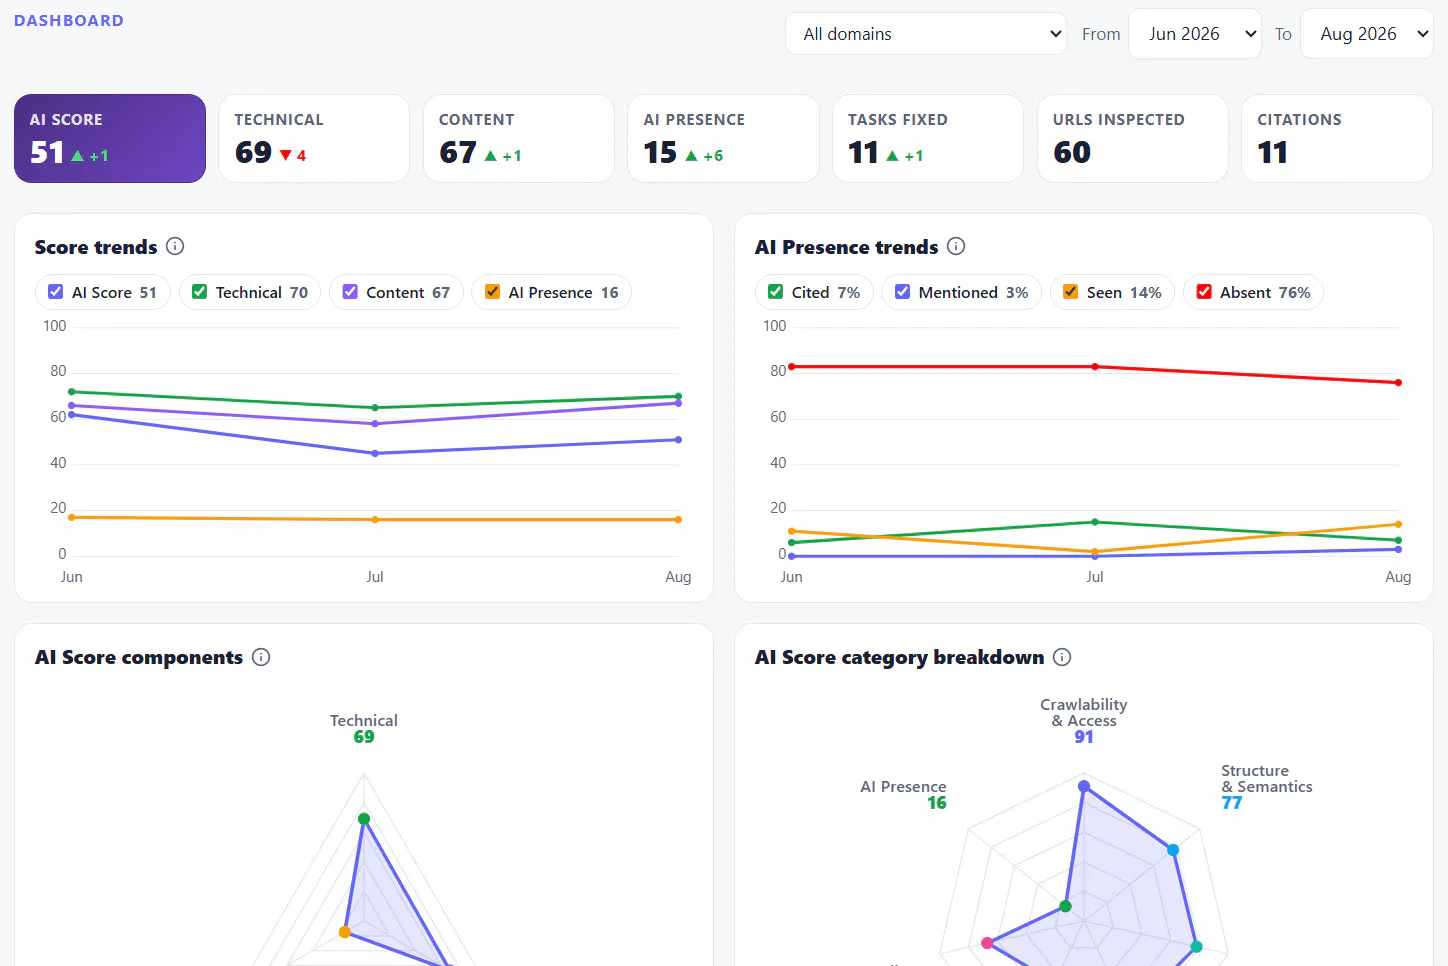This screenshot has height=966, width=1448.
Task: Open the Score trends info icon
Action: pyautogui.click(x=175, y=246)
